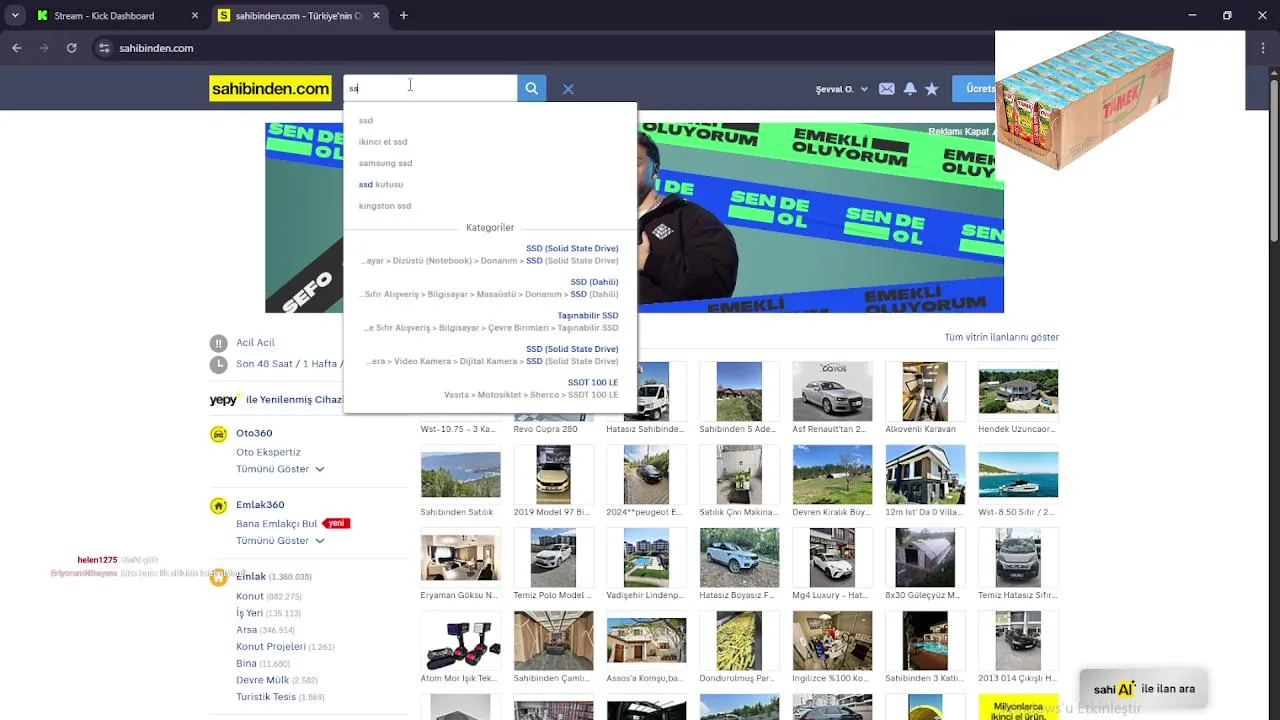Click the Reklamı Kapat ad label
This screenshot has height=720, width=1280.
point(960,132)
